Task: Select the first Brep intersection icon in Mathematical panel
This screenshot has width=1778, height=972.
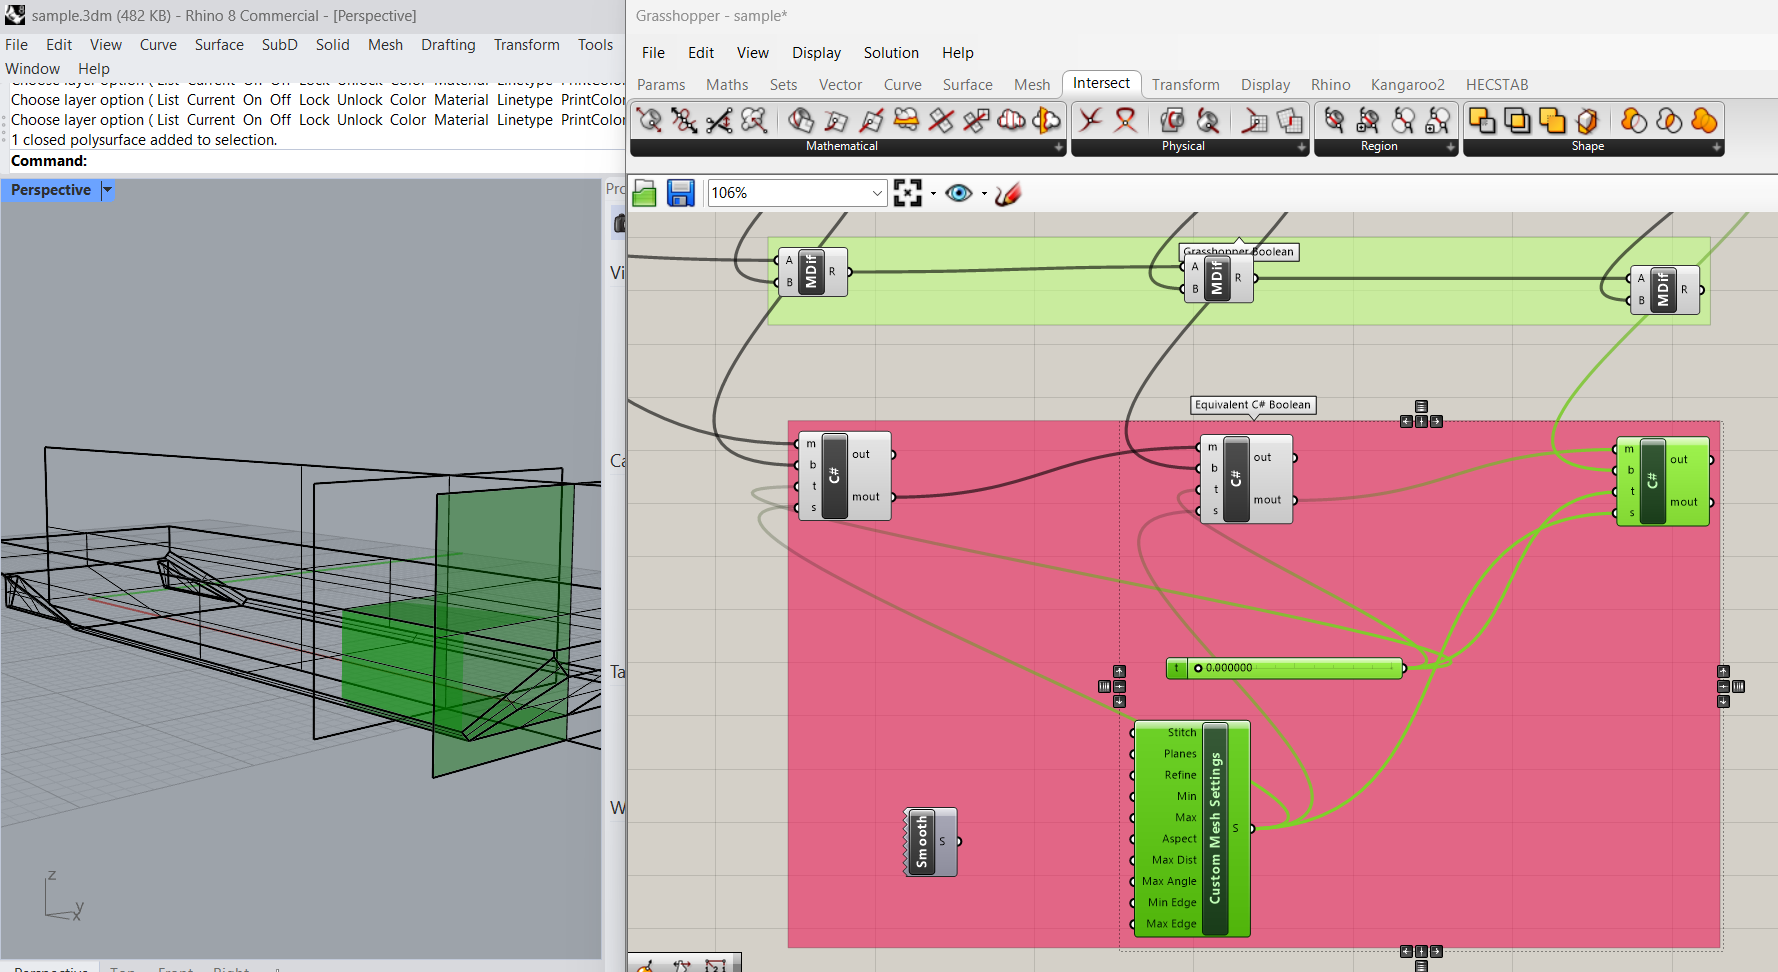Action: coord(650,120)
